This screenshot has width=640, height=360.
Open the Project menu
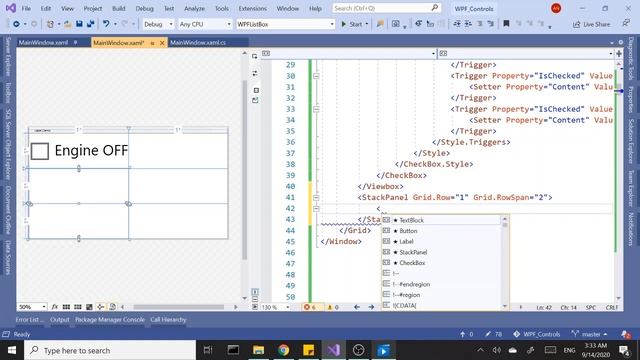pos(93,8)
